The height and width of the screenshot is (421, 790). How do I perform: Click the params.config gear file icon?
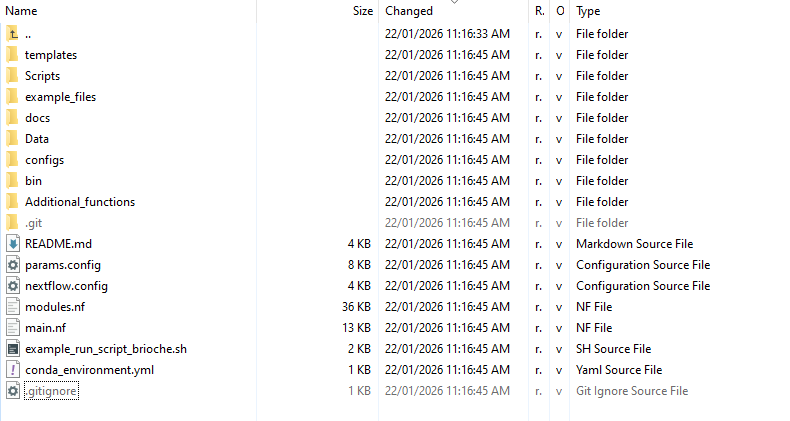(x=12, y=265)
